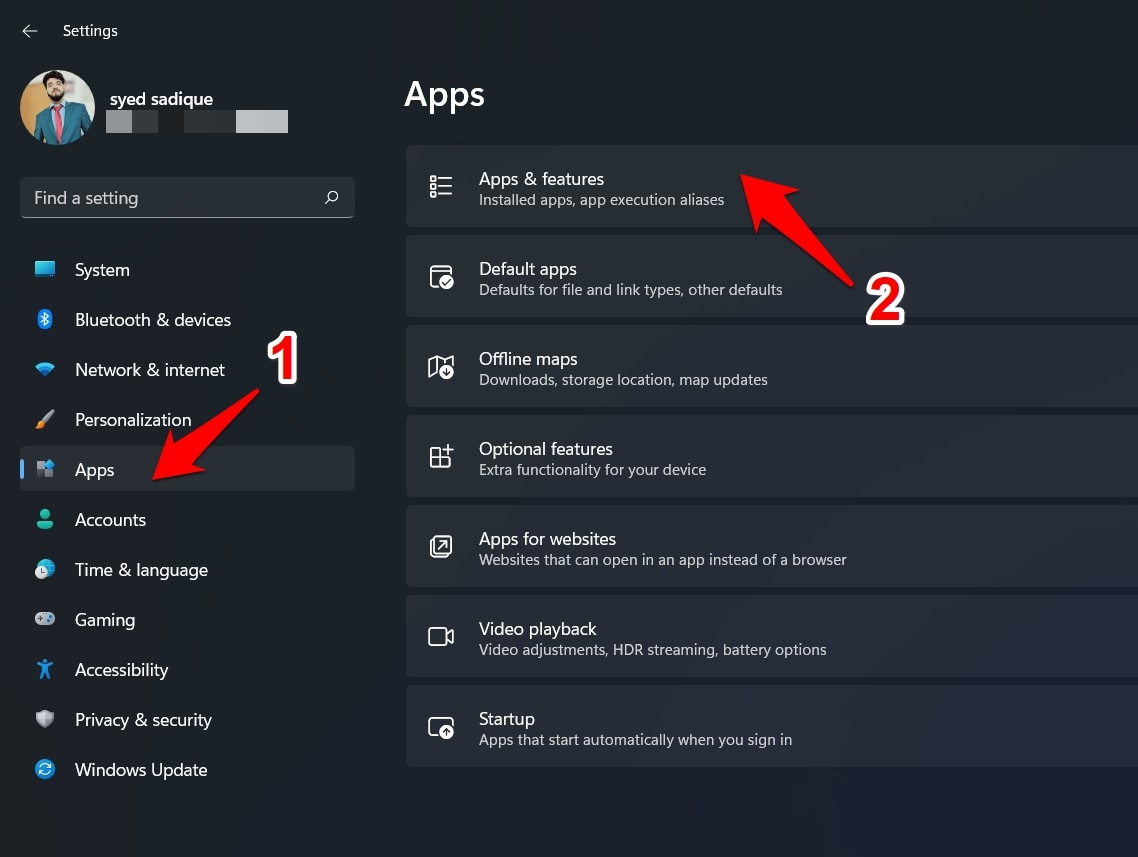The width and height of the screenshot is (1138, 857).
Task: Click the Video playback camera icon
Action: (x=441, y=636)
